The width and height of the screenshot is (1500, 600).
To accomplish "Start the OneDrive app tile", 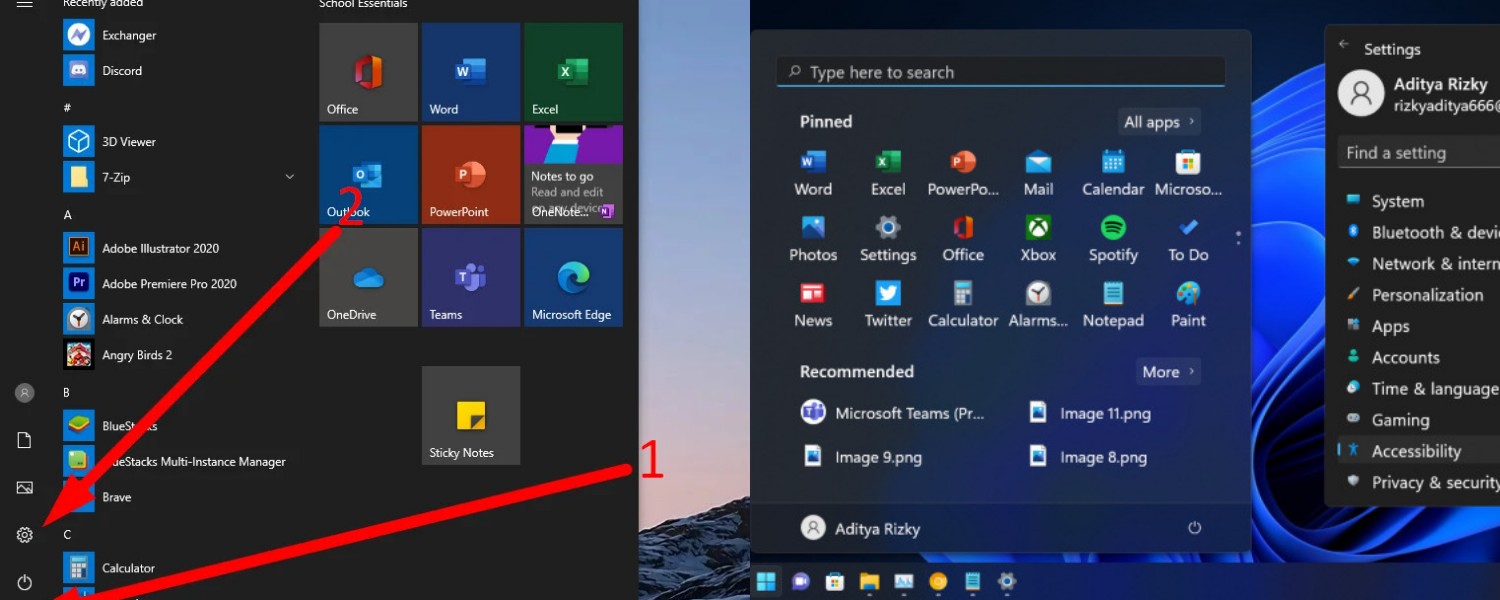I will tap(368, 277).
